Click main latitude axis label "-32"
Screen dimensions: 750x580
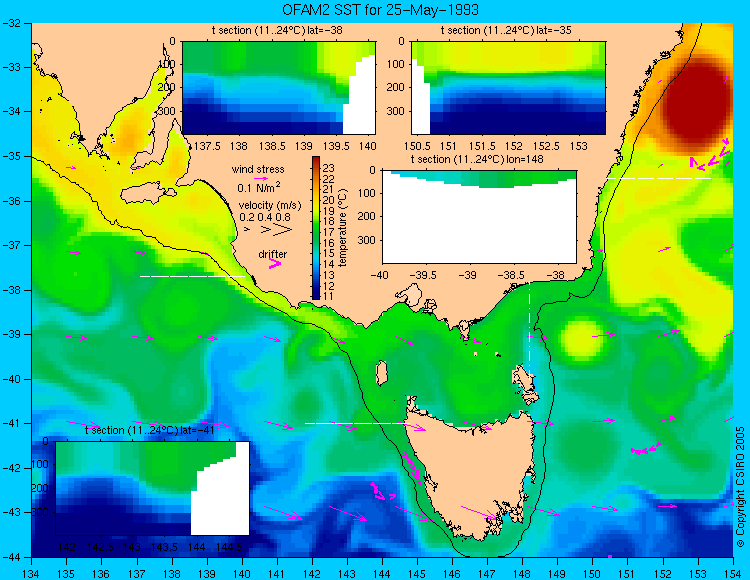tap(12, 23)
